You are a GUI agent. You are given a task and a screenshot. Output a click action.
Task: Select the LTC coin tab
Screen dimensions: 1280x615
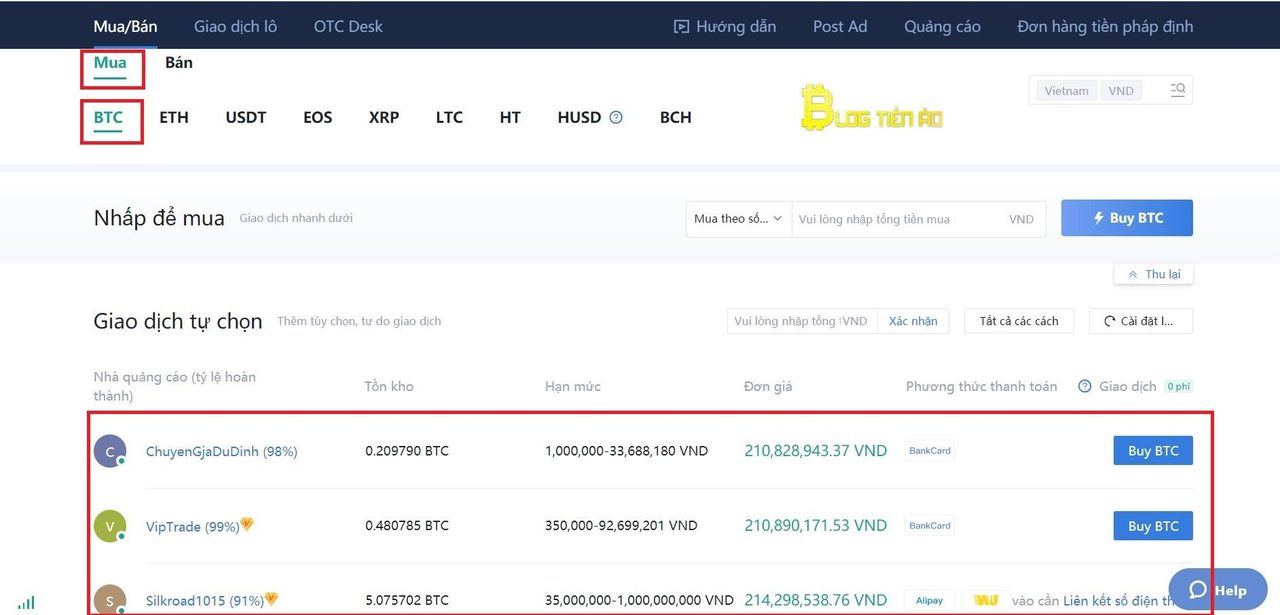click(449, 117)
